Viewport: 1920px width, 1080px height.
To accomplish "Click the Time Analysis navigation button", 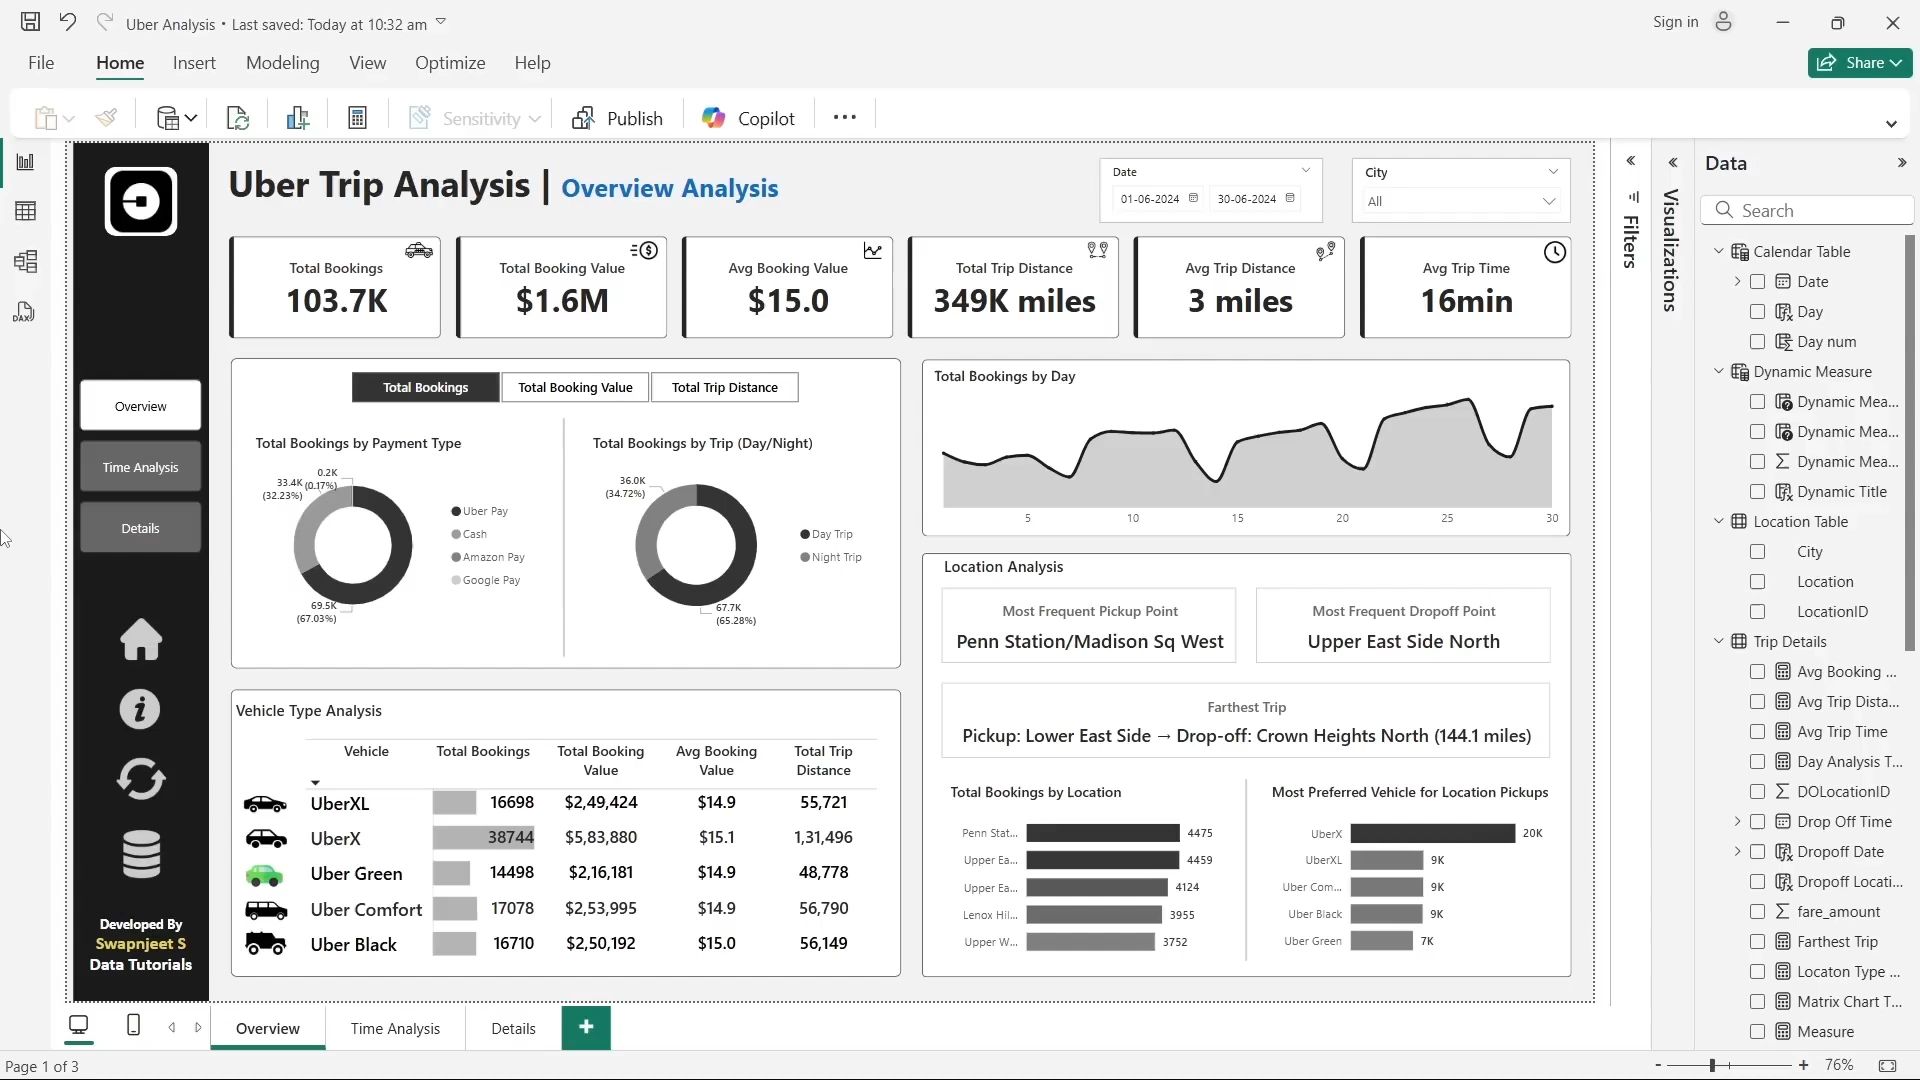I will tap(140, 467).
